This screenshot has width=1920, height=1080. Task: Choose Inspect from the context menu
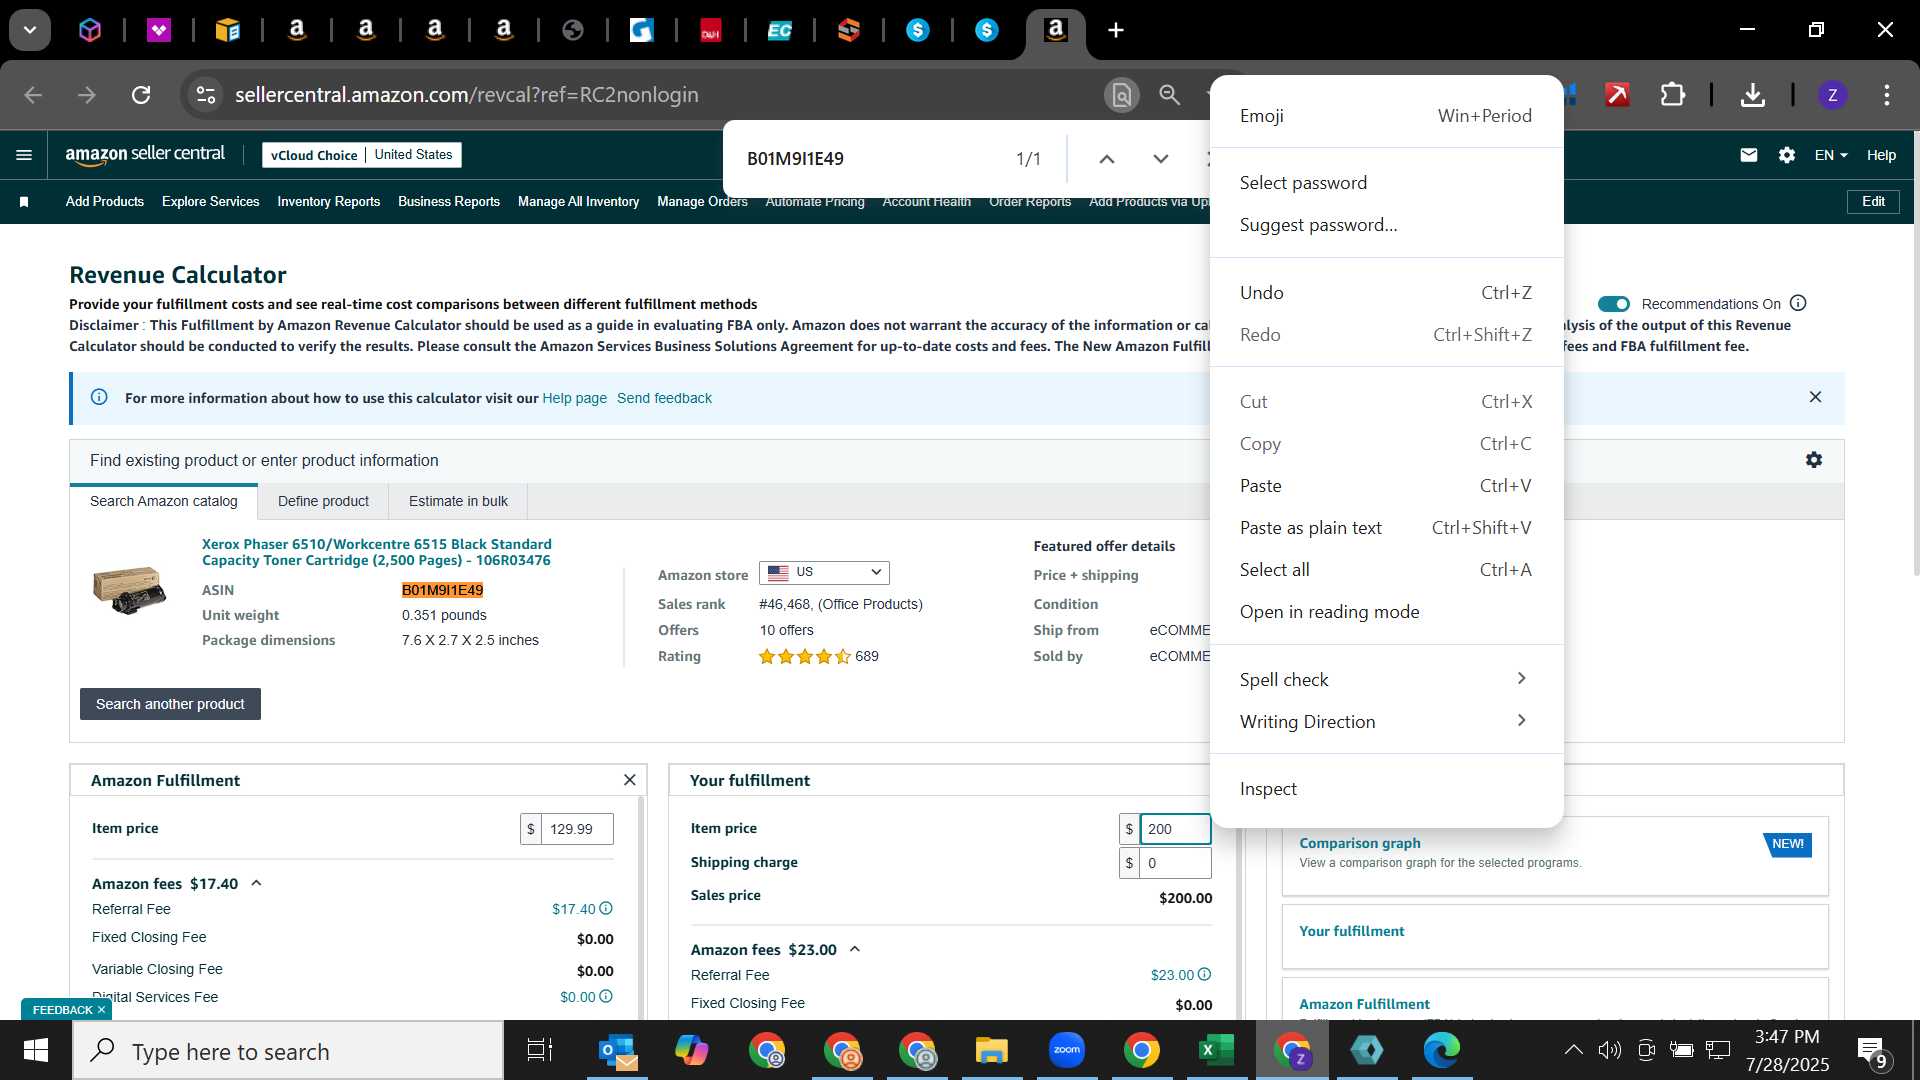click(1386, 789)
